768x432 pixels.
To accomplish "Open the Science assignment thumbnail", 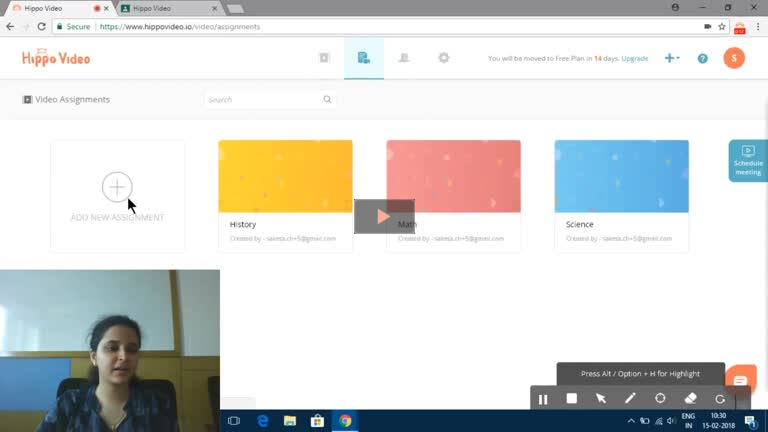I will pyautogui.click(x=621, y=176).
